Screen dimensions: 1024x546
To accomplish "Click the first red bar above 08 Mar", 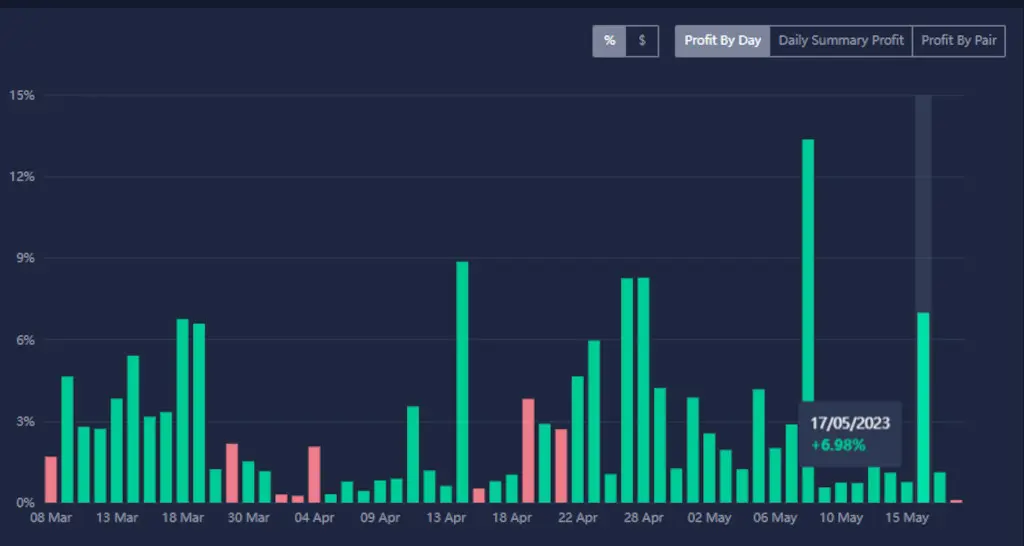I will point(51,479).
